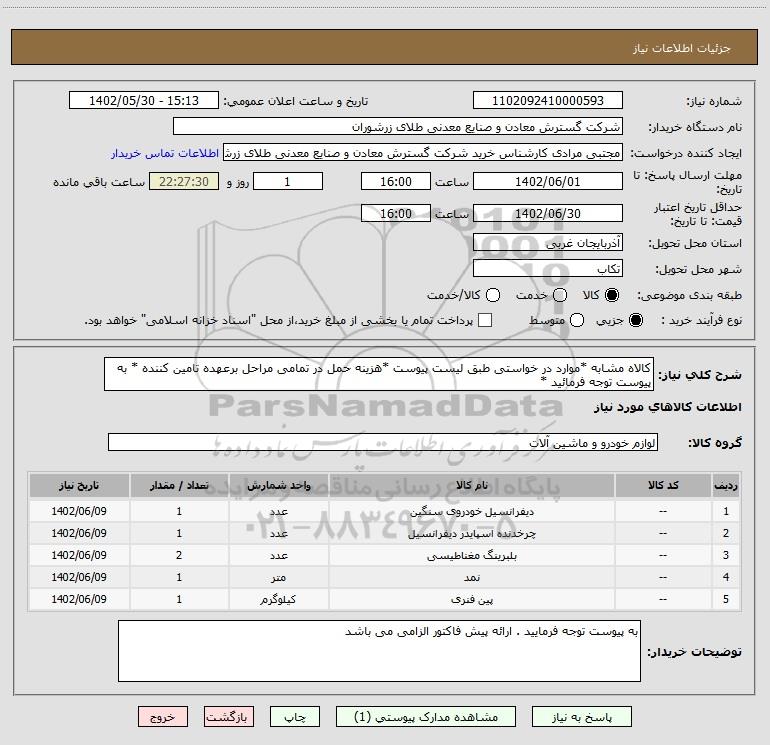Click the ردیف column header
770x745 pixels.
click(x=726, y=485)
